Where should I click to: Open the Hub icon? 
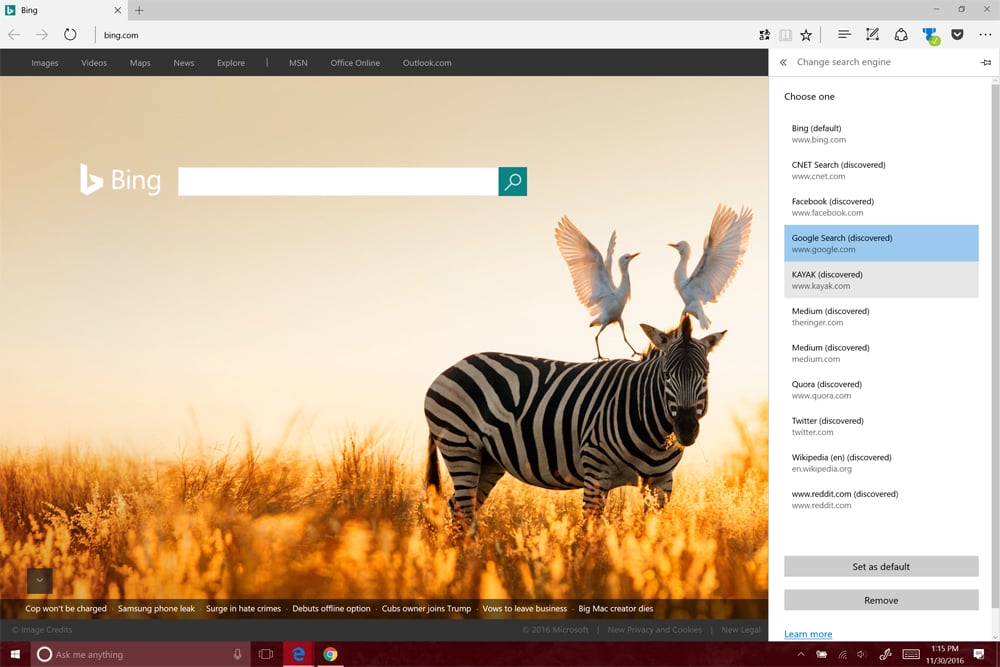click(844, 34)
